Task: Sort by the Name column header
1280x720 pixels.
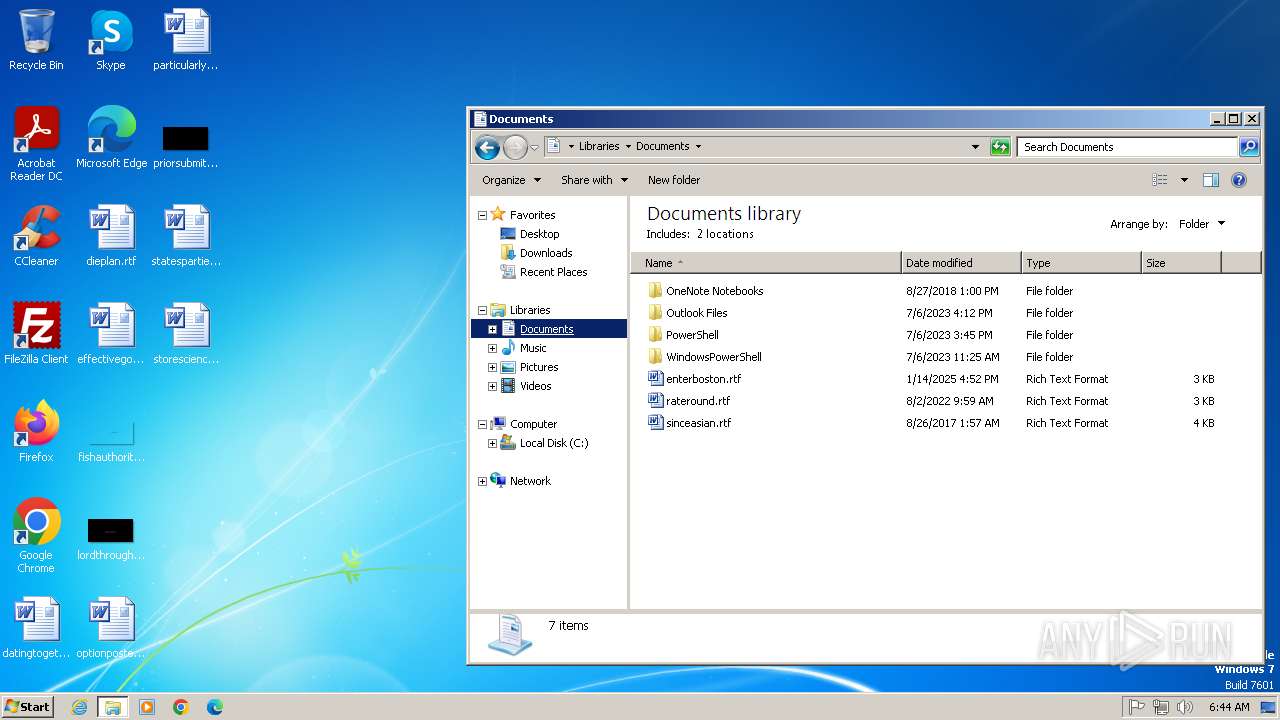Action: (766, 263)
